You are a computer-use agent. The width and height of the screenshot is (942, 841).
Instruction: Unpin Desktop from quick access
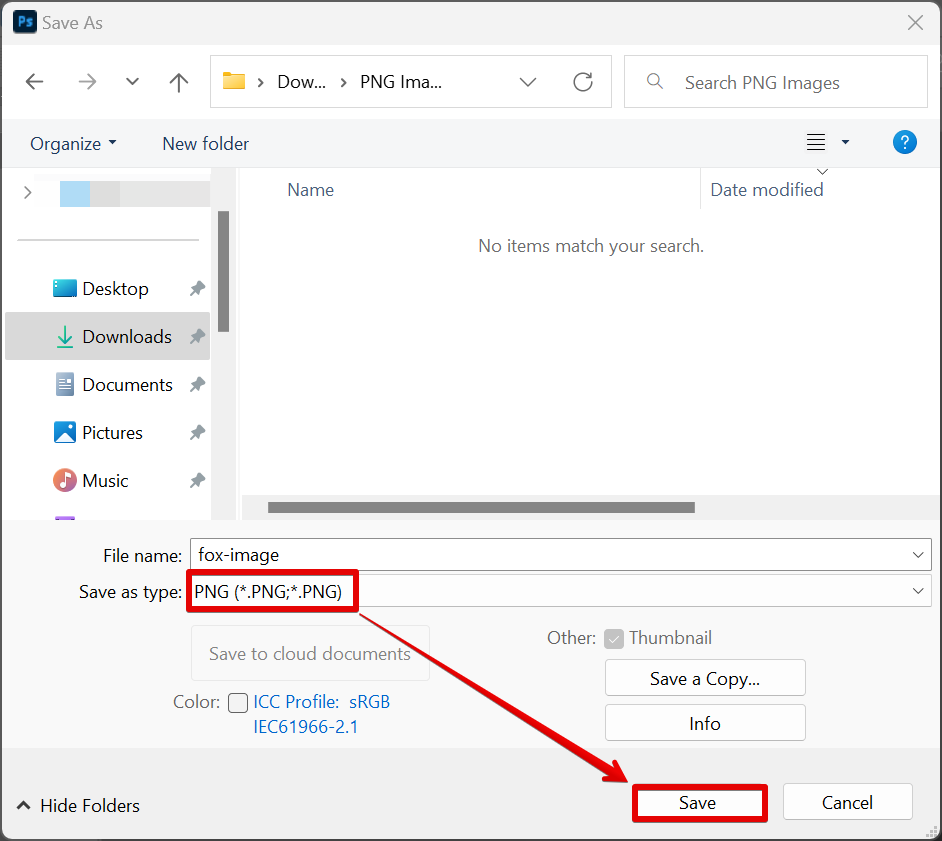point(197,289)
